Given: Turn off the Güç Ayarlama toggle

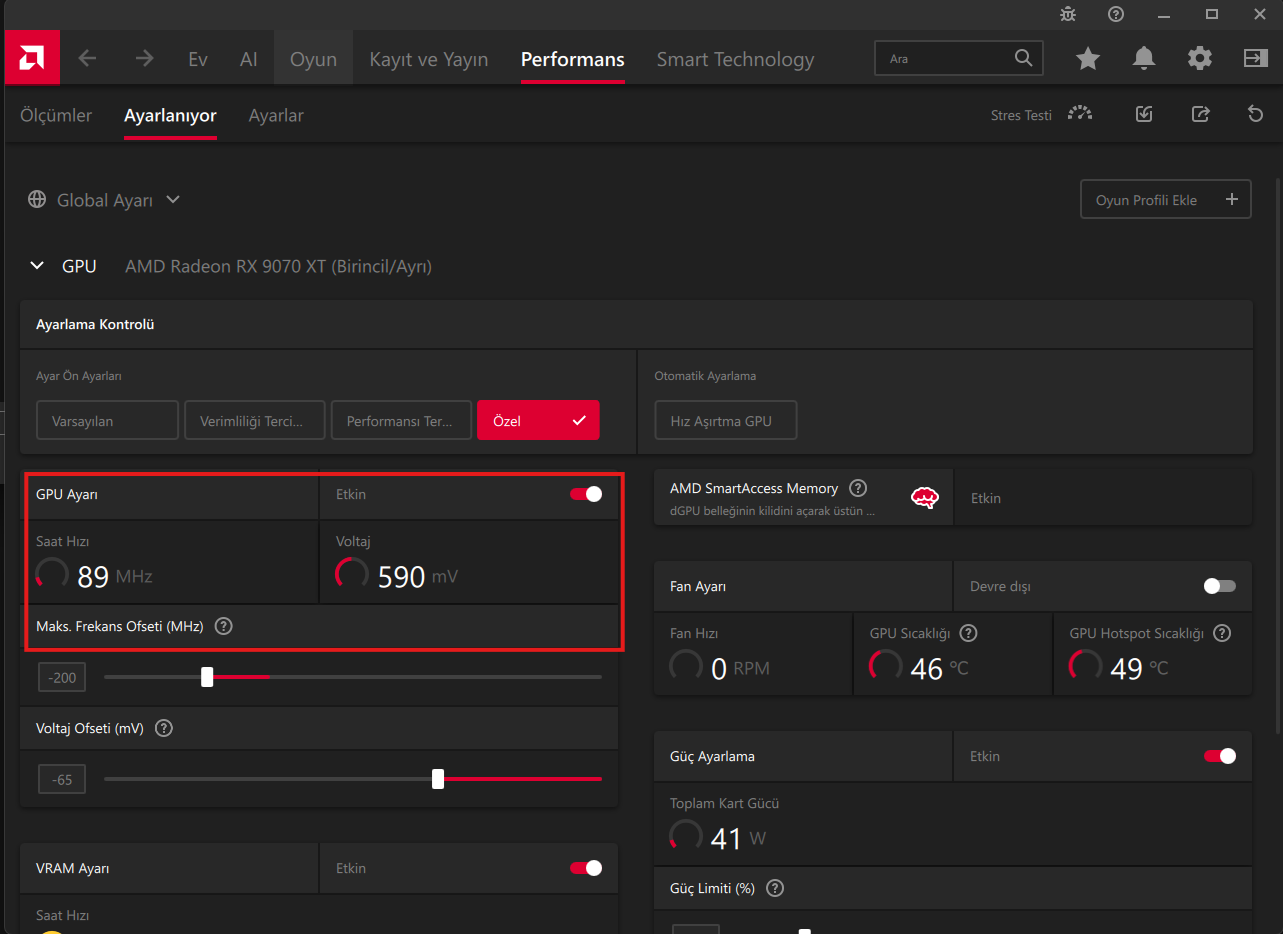Looking at the screenshot, I should pos(1220,756).
